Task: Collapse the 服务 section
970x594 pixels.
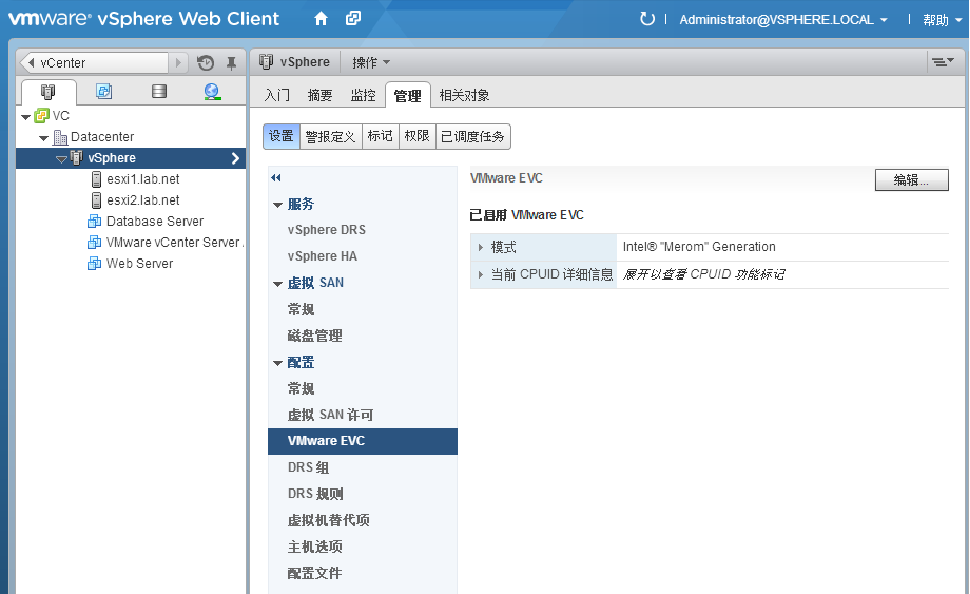Action: (278, 205)
